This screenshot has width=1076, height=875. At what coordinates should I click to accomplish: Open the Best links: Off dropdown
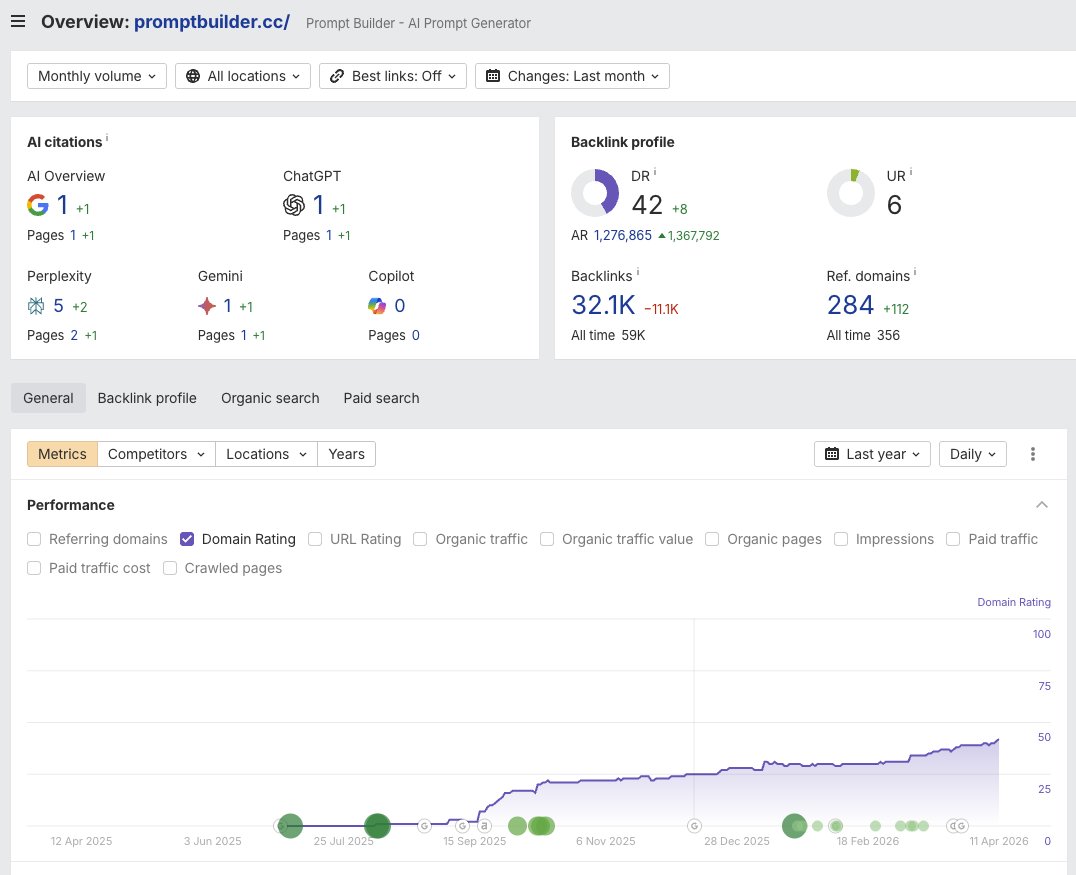coord(393,76)
